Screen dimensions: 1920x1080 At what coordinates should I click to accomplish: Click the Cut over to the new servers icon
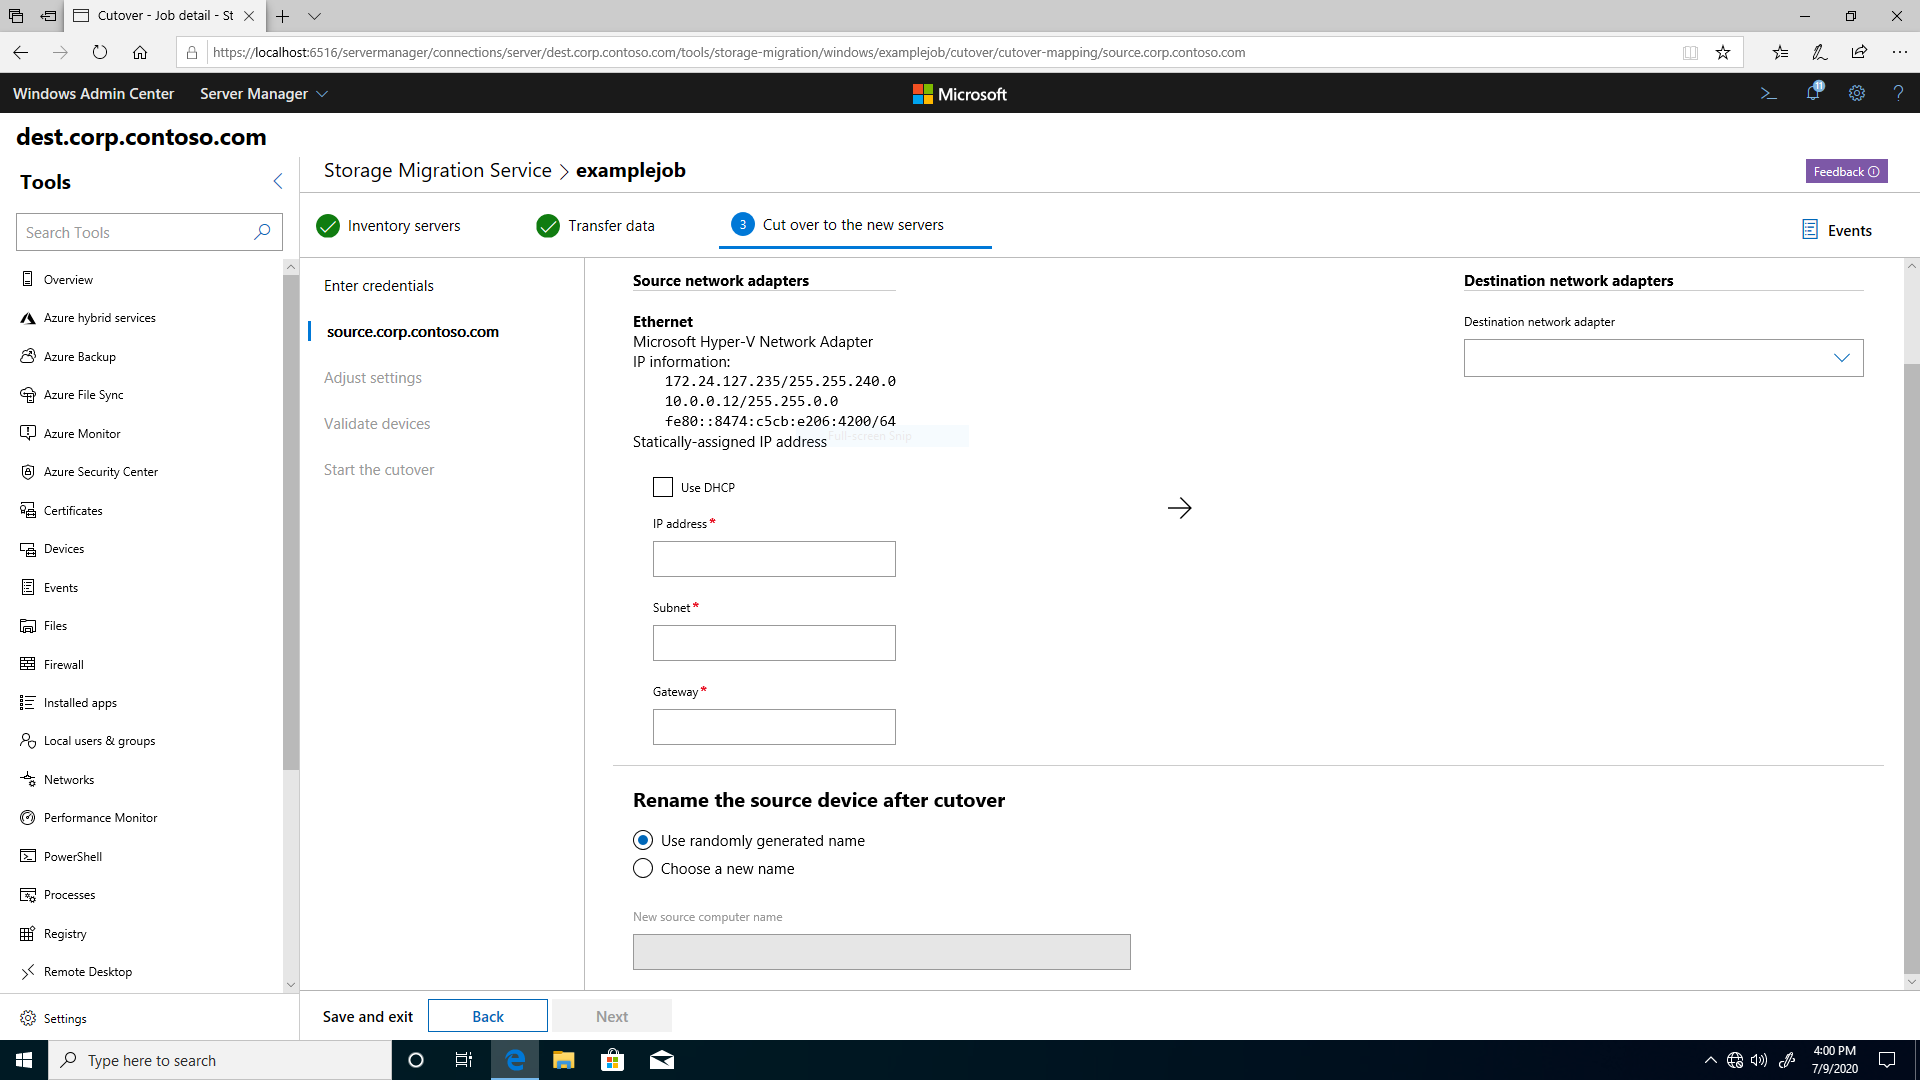click(x=742, y=224)
